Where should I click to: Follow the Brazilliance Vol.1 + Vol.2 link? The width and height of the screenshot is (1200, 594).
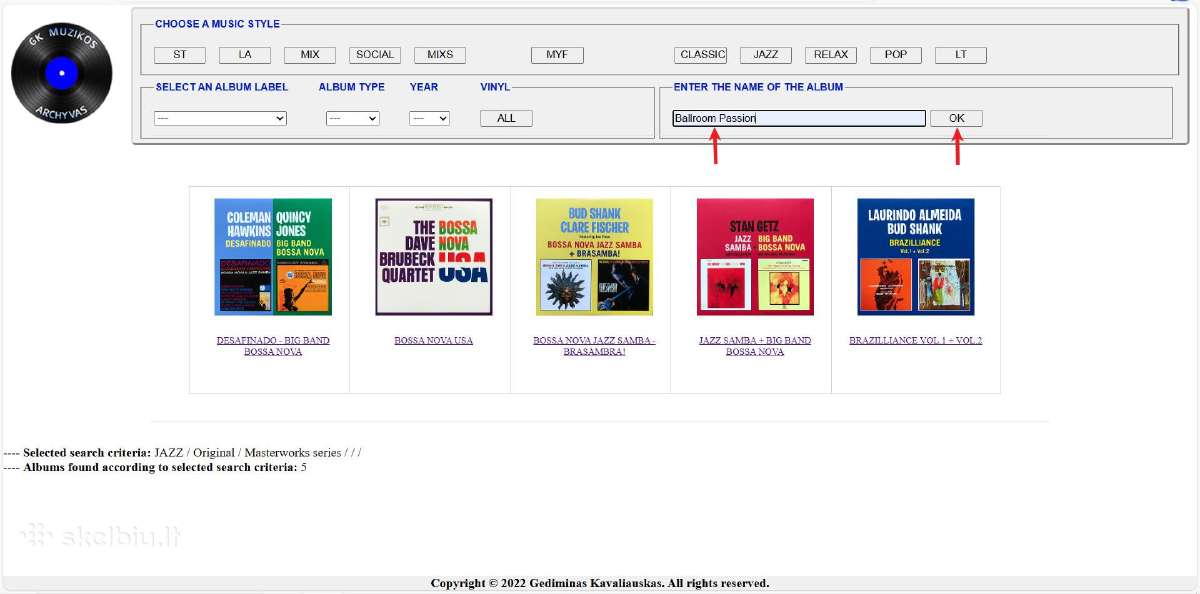(x=916, y=341)
